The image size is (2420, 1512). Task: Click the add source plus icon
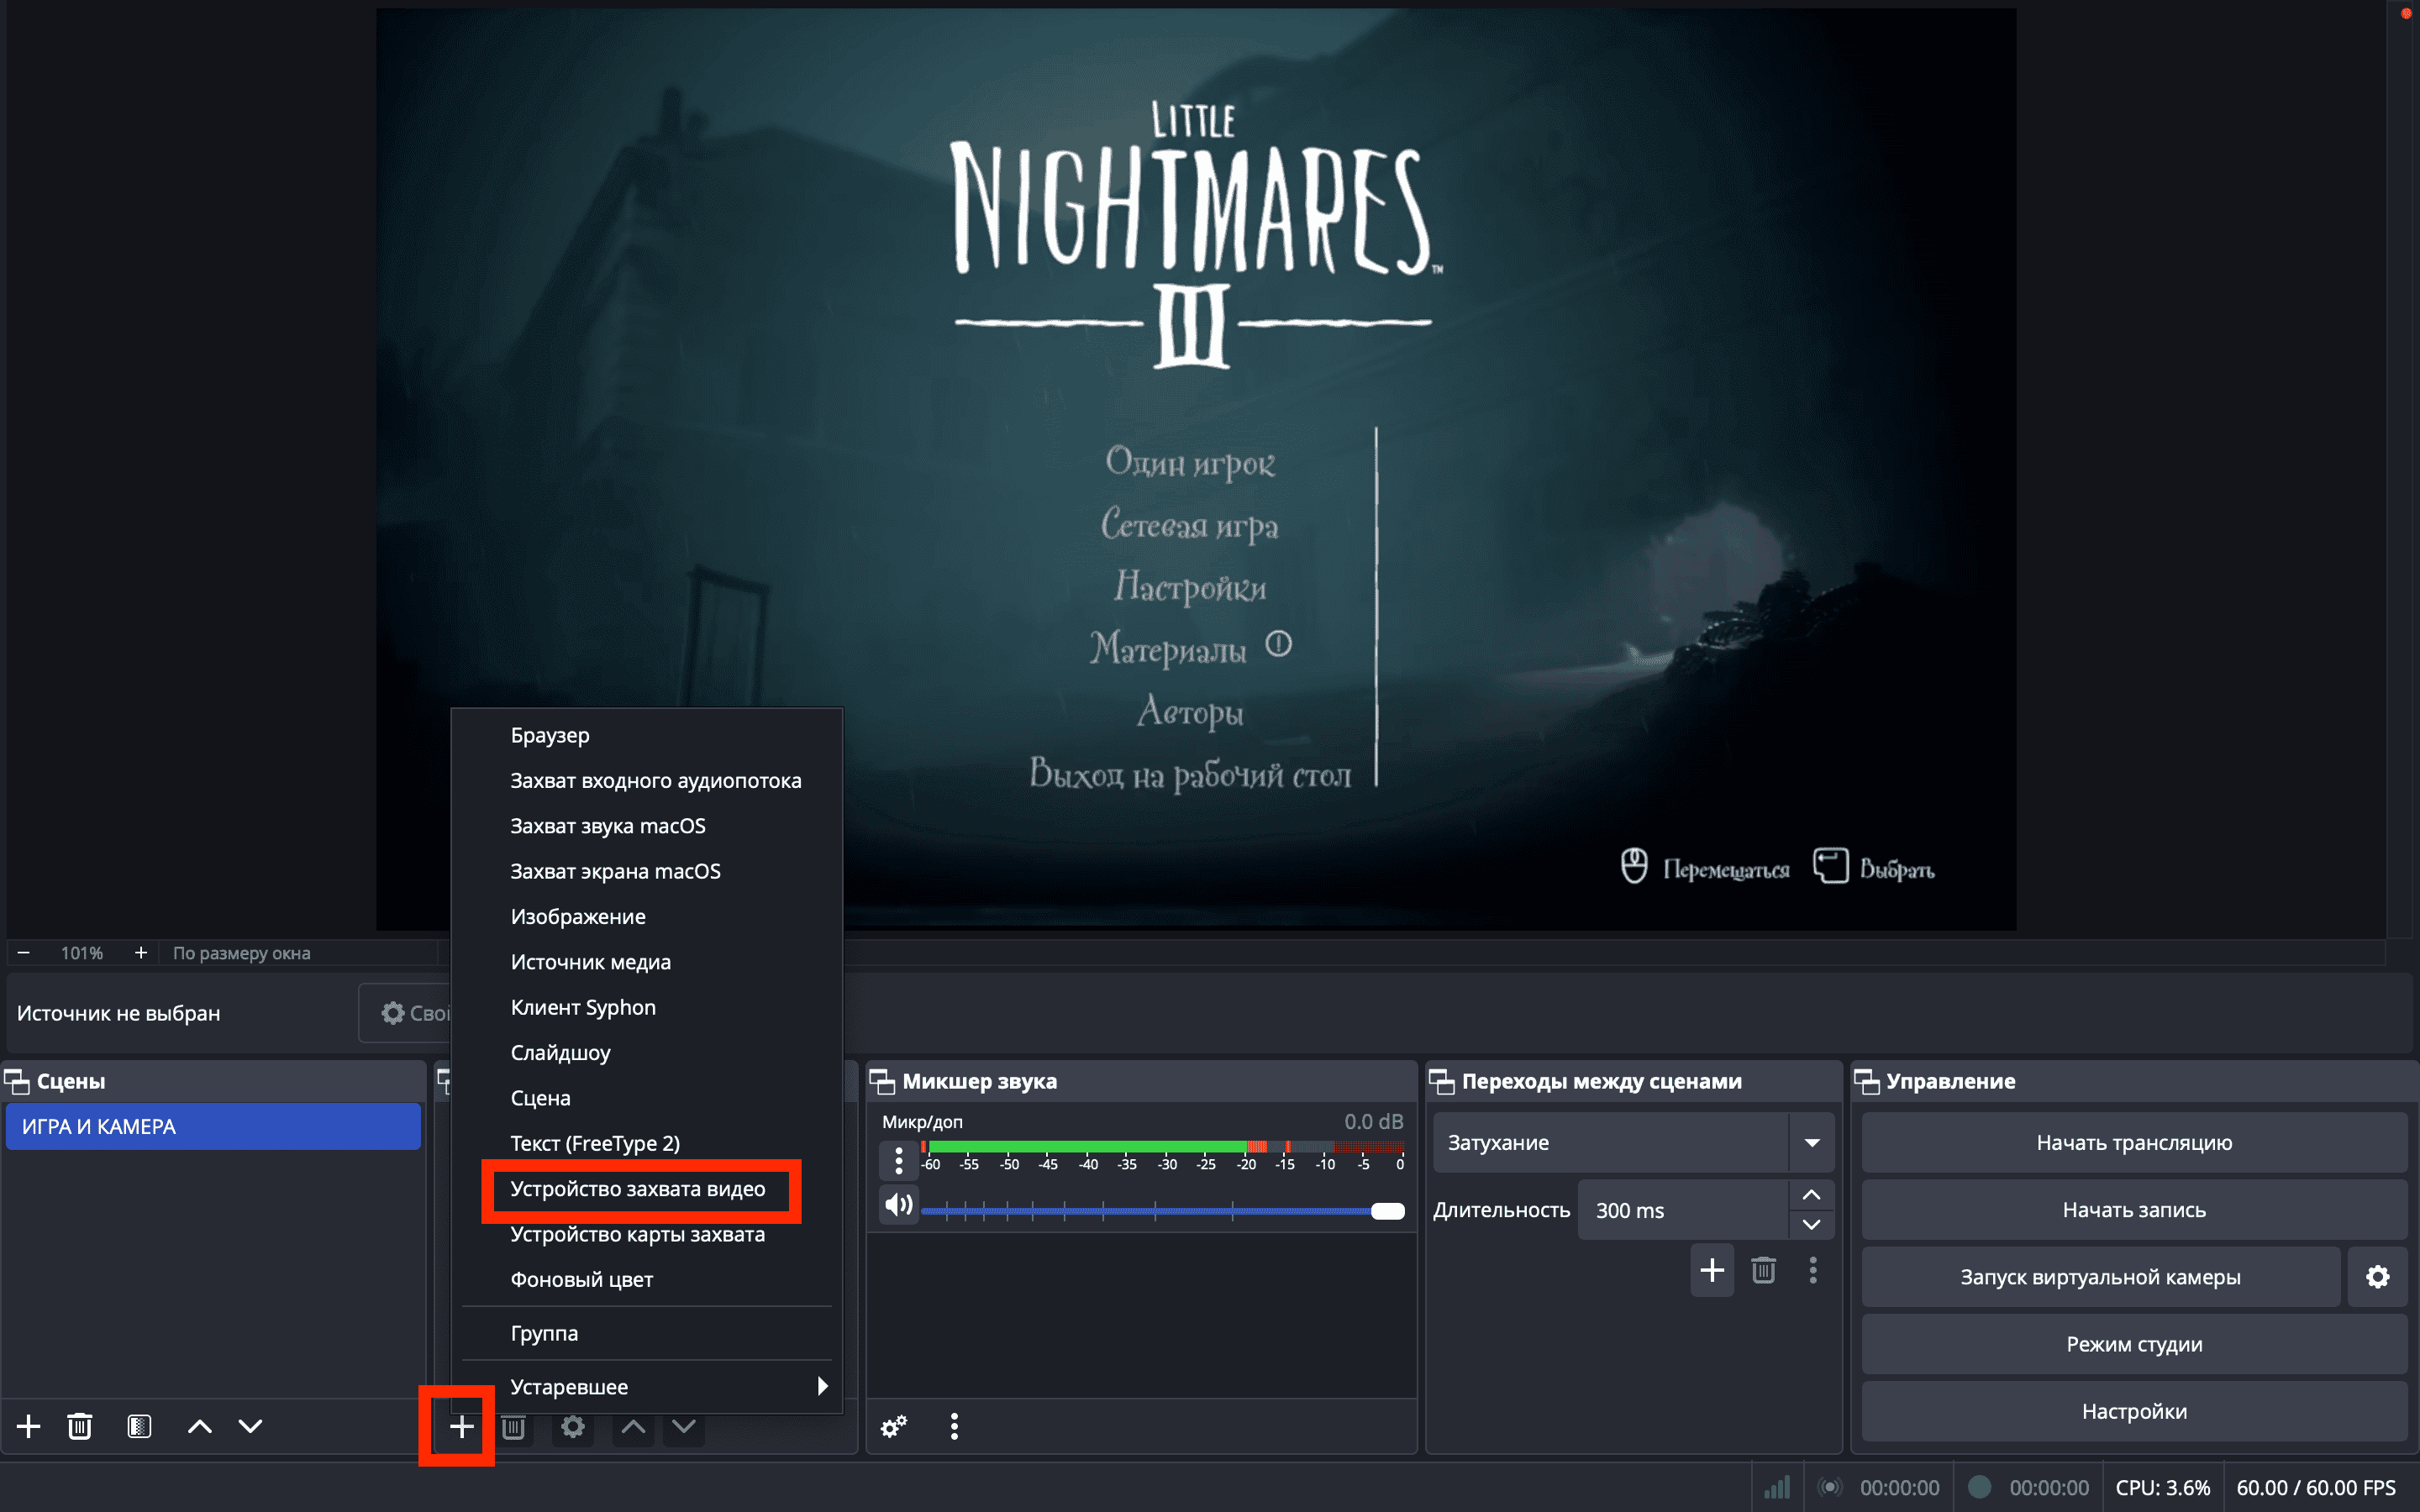[460, 1426]
